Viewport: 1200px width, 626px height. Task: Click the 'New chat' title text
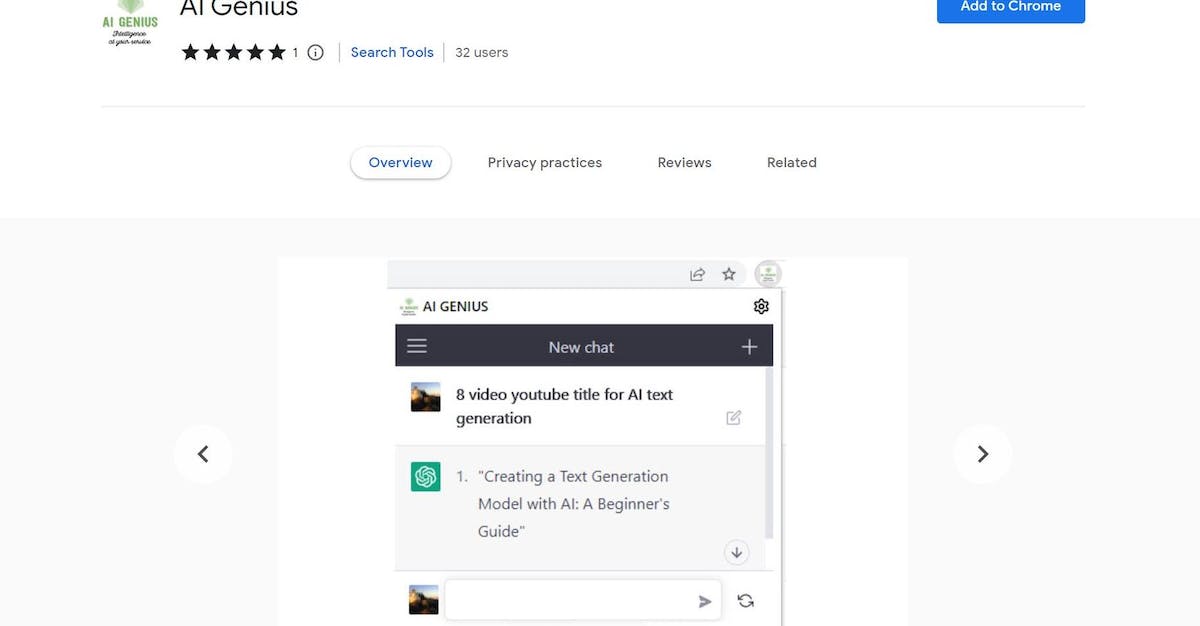pyautogui.click(x=582, y=347)
